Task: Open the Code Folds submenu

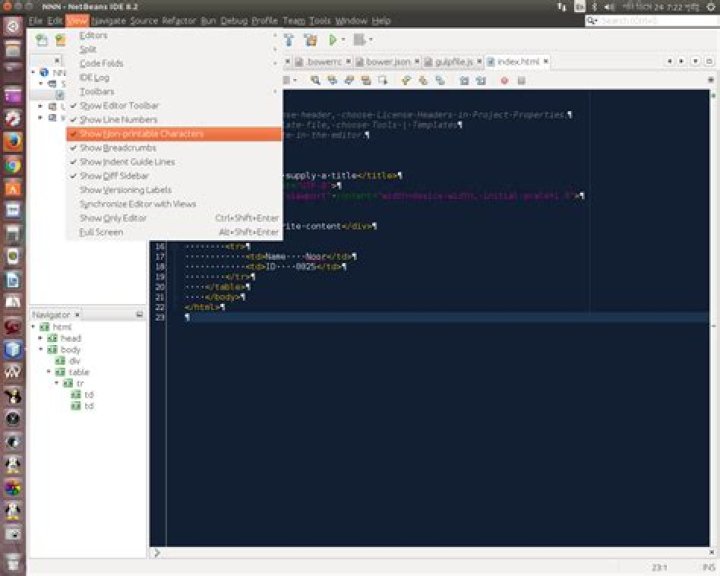Action: click(x=174, y=63)
